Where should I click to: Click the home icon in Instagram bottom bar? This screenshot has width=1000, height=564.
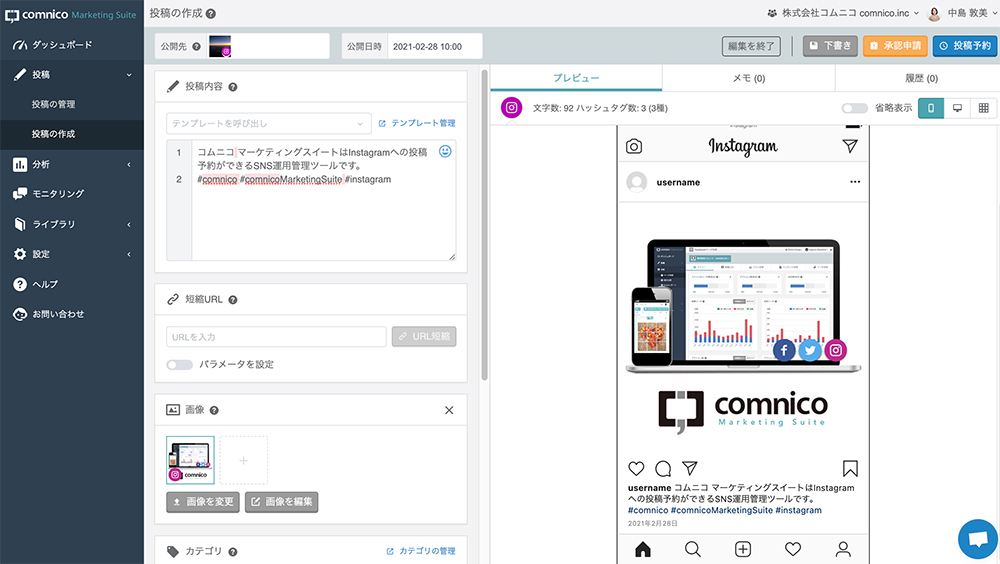[643, 549]
